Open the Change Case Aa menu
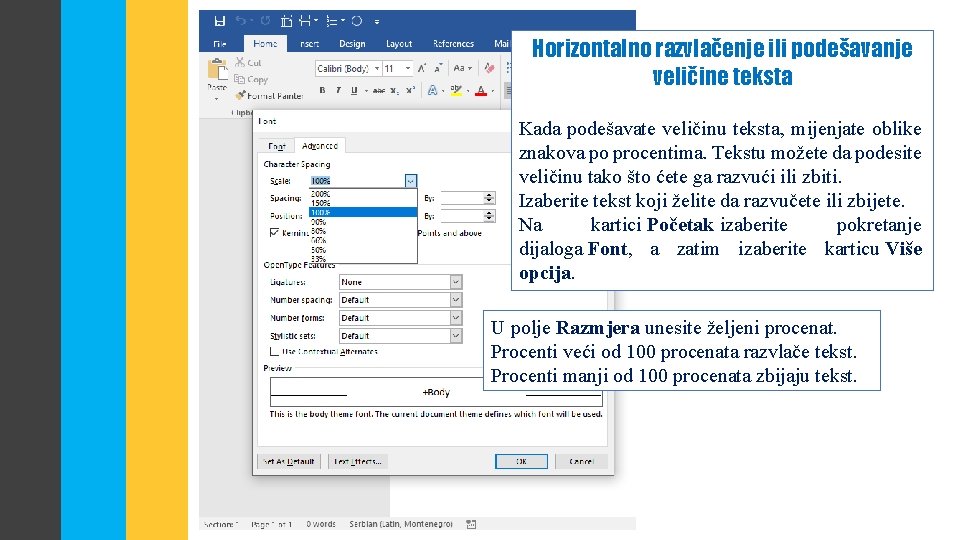 462,68
